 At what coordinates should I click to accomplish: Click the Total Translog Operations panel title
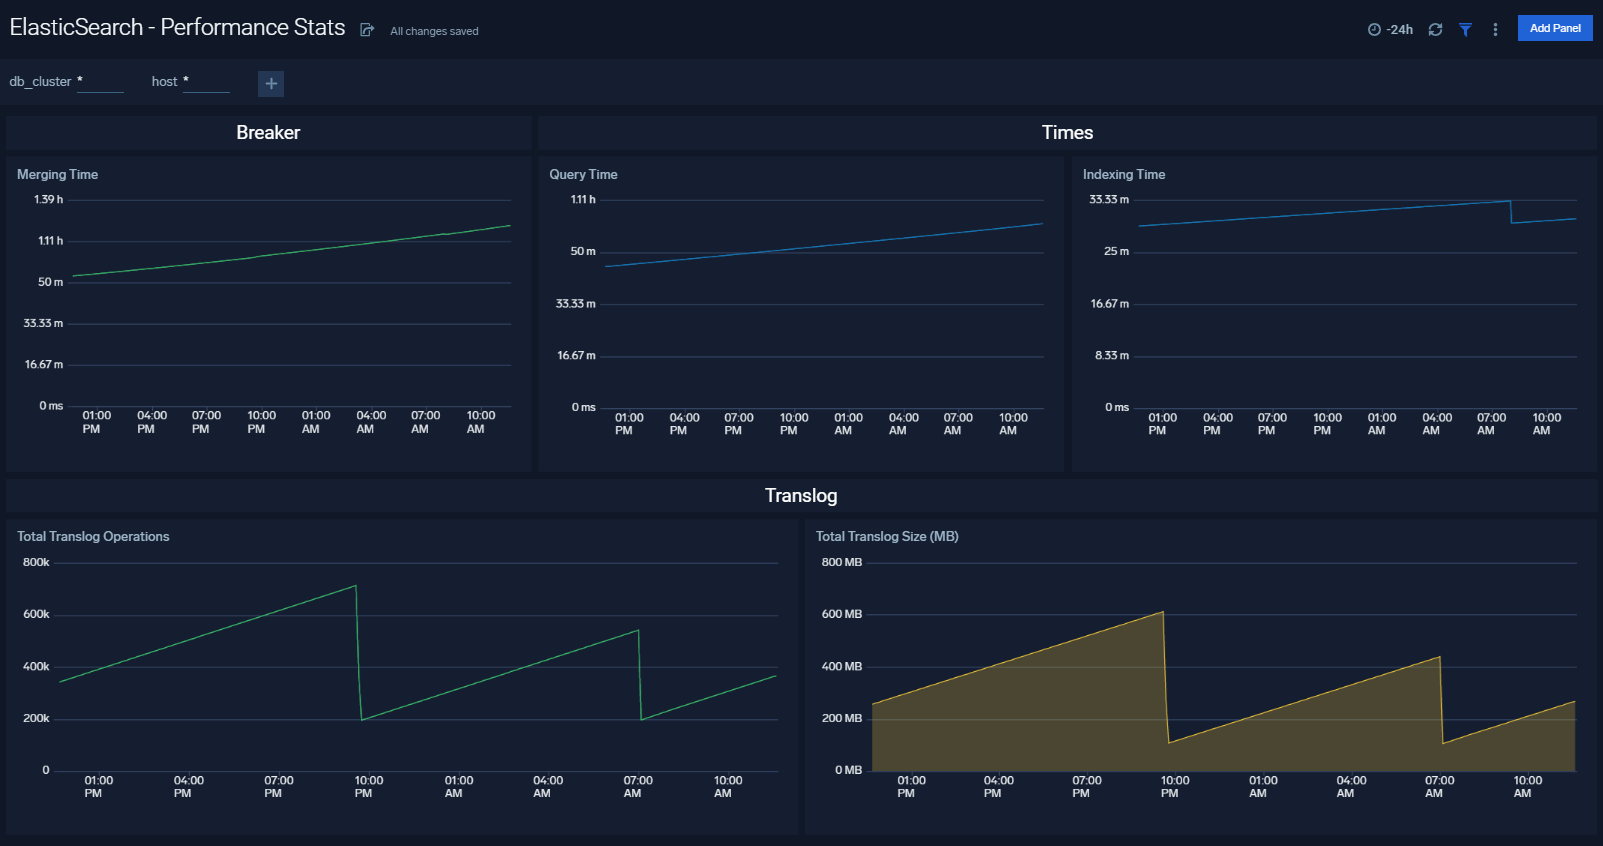tap(93, 537)
